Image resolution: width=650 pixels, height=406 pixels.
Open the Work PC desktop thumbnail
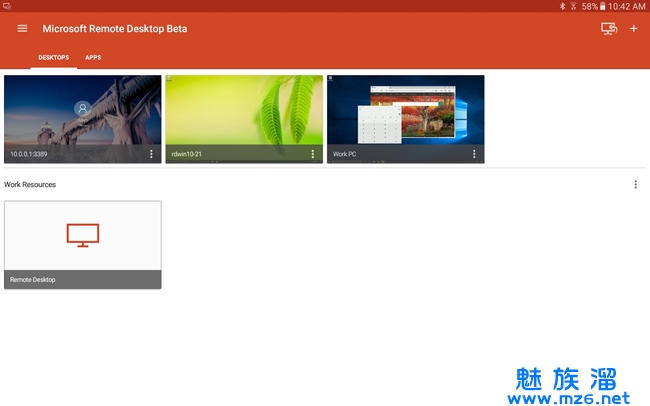click(x=405, y=110)
